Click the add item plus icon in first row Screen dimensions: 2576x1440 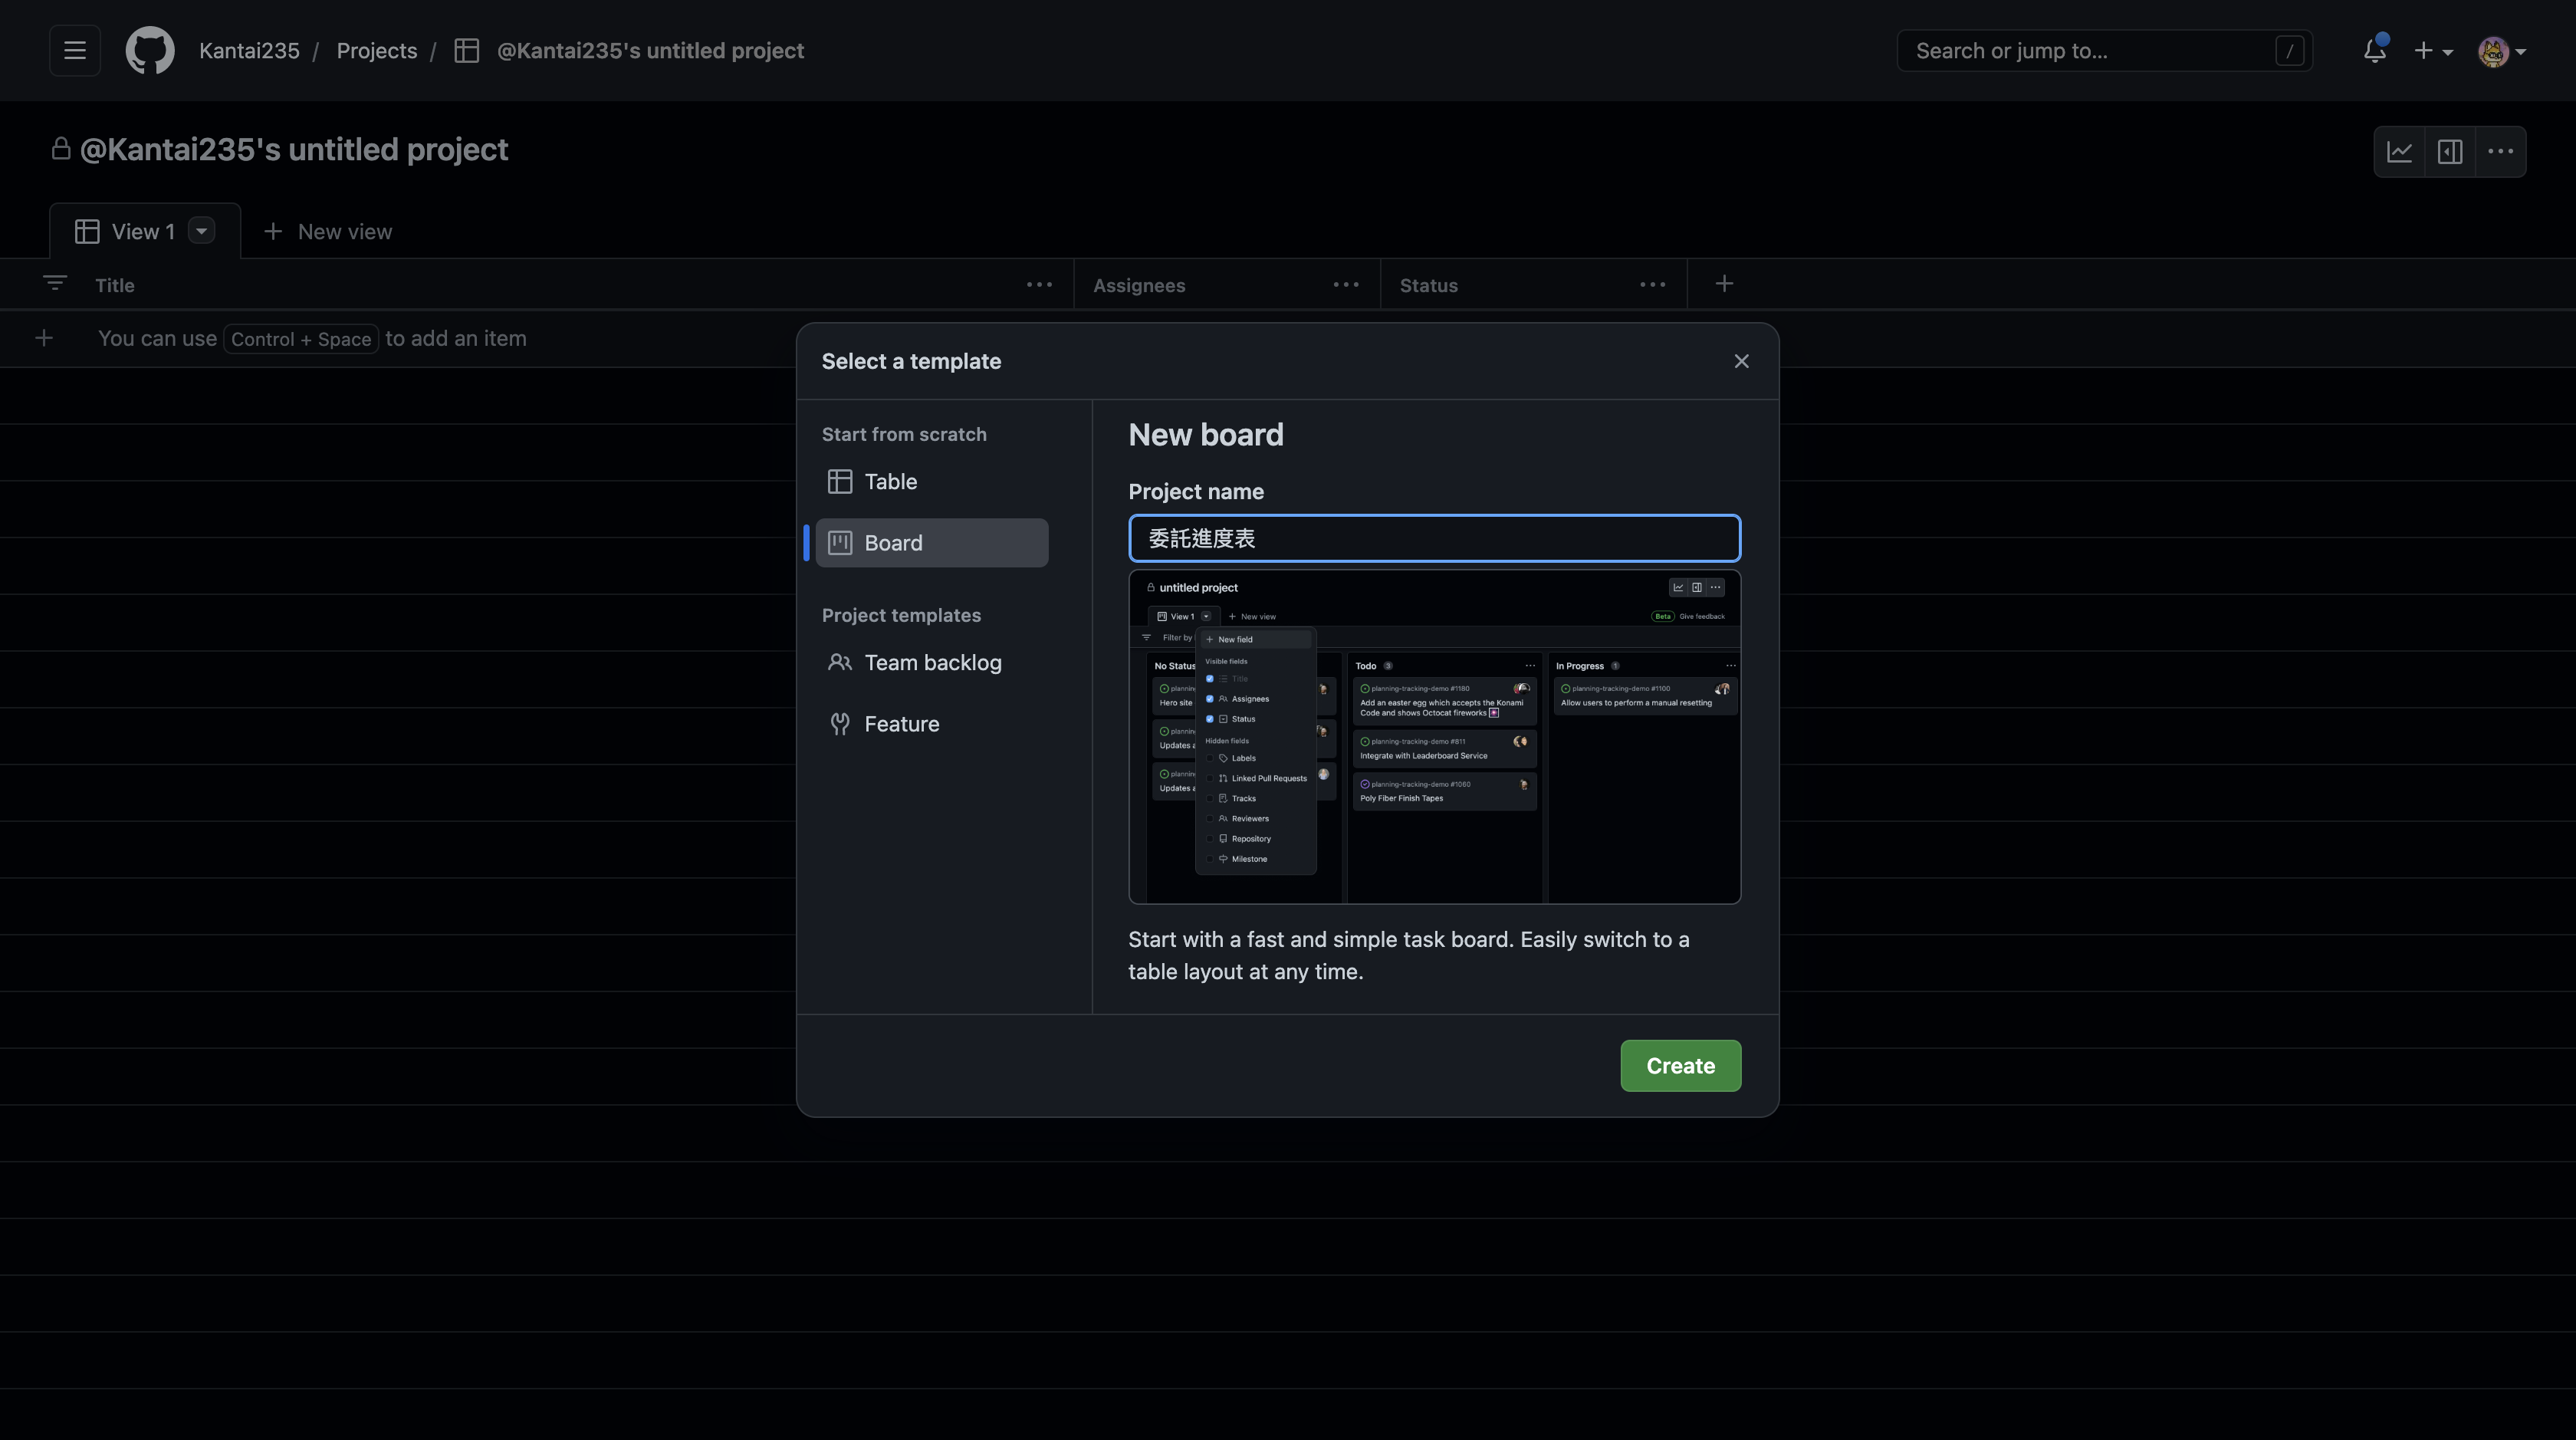[x=44, y=338]
